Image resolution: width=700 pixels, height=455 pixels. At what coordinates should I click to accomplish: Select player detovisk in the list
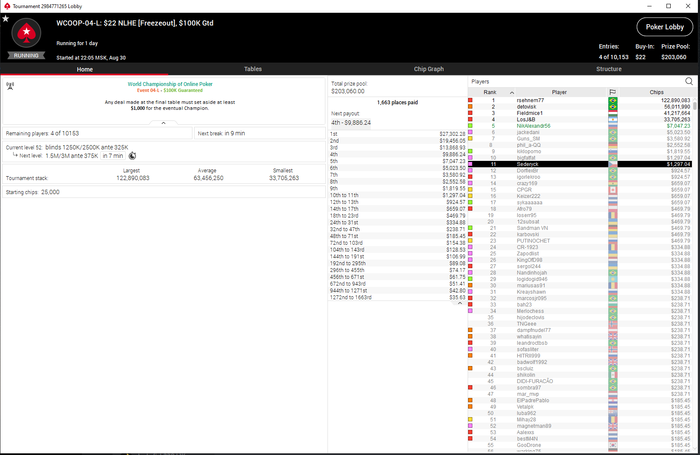coord(580,107)
